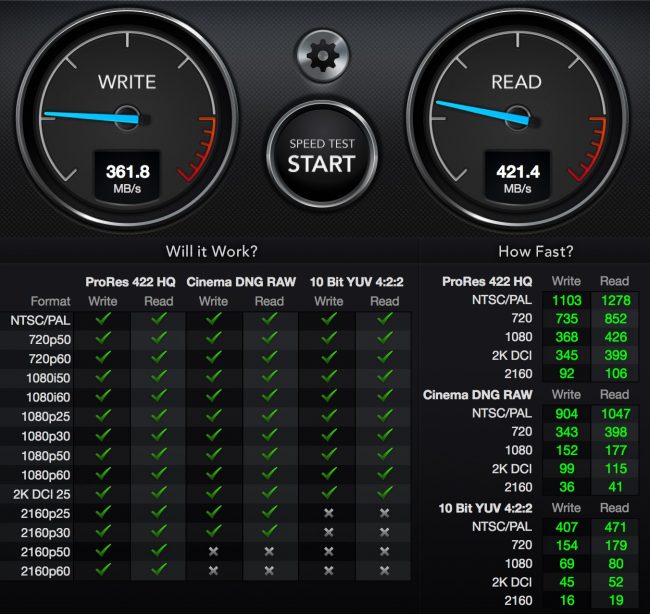Select the 2K DCI 25 format row label
Viewport: 650px width, 614px height.
(42, 494)
